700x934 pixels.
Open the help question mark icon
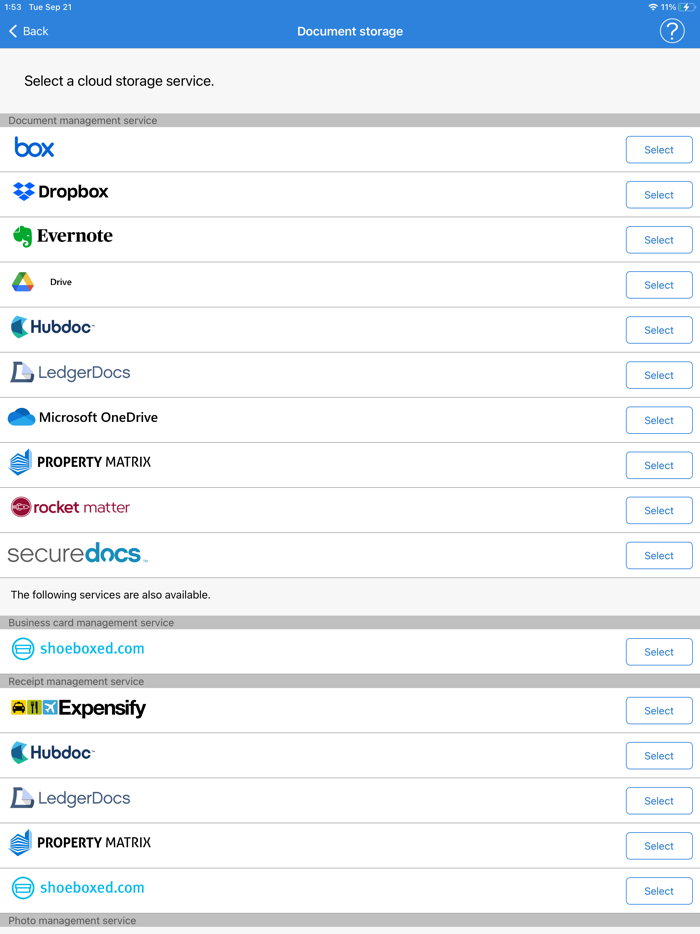pyautogui.click(x=671, y=31)
